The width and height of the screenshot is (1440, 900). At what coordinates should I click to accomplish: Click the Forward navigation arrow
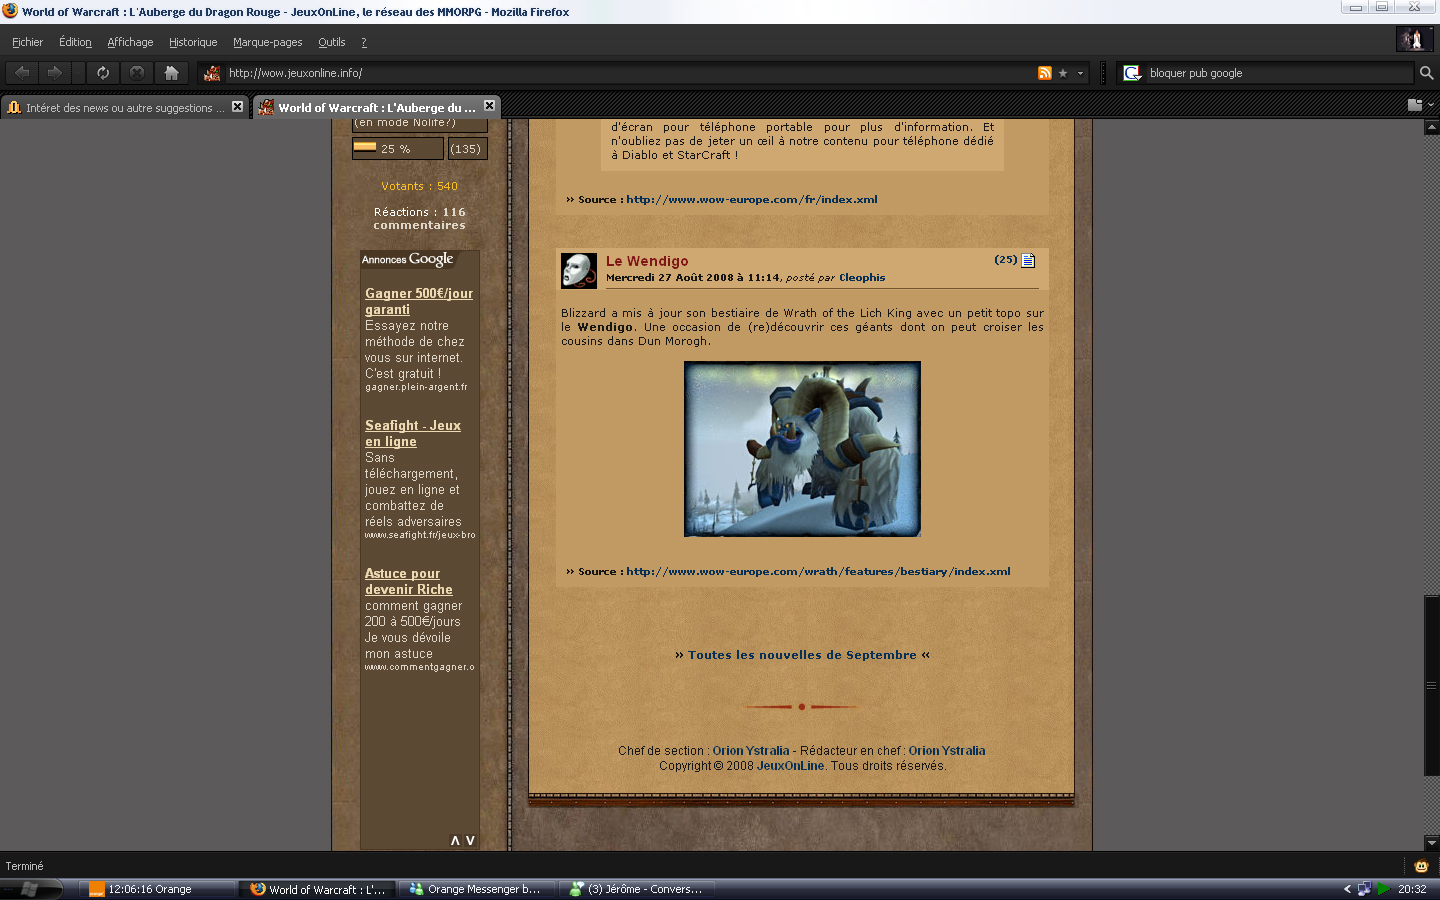click(x=54, y=73)
